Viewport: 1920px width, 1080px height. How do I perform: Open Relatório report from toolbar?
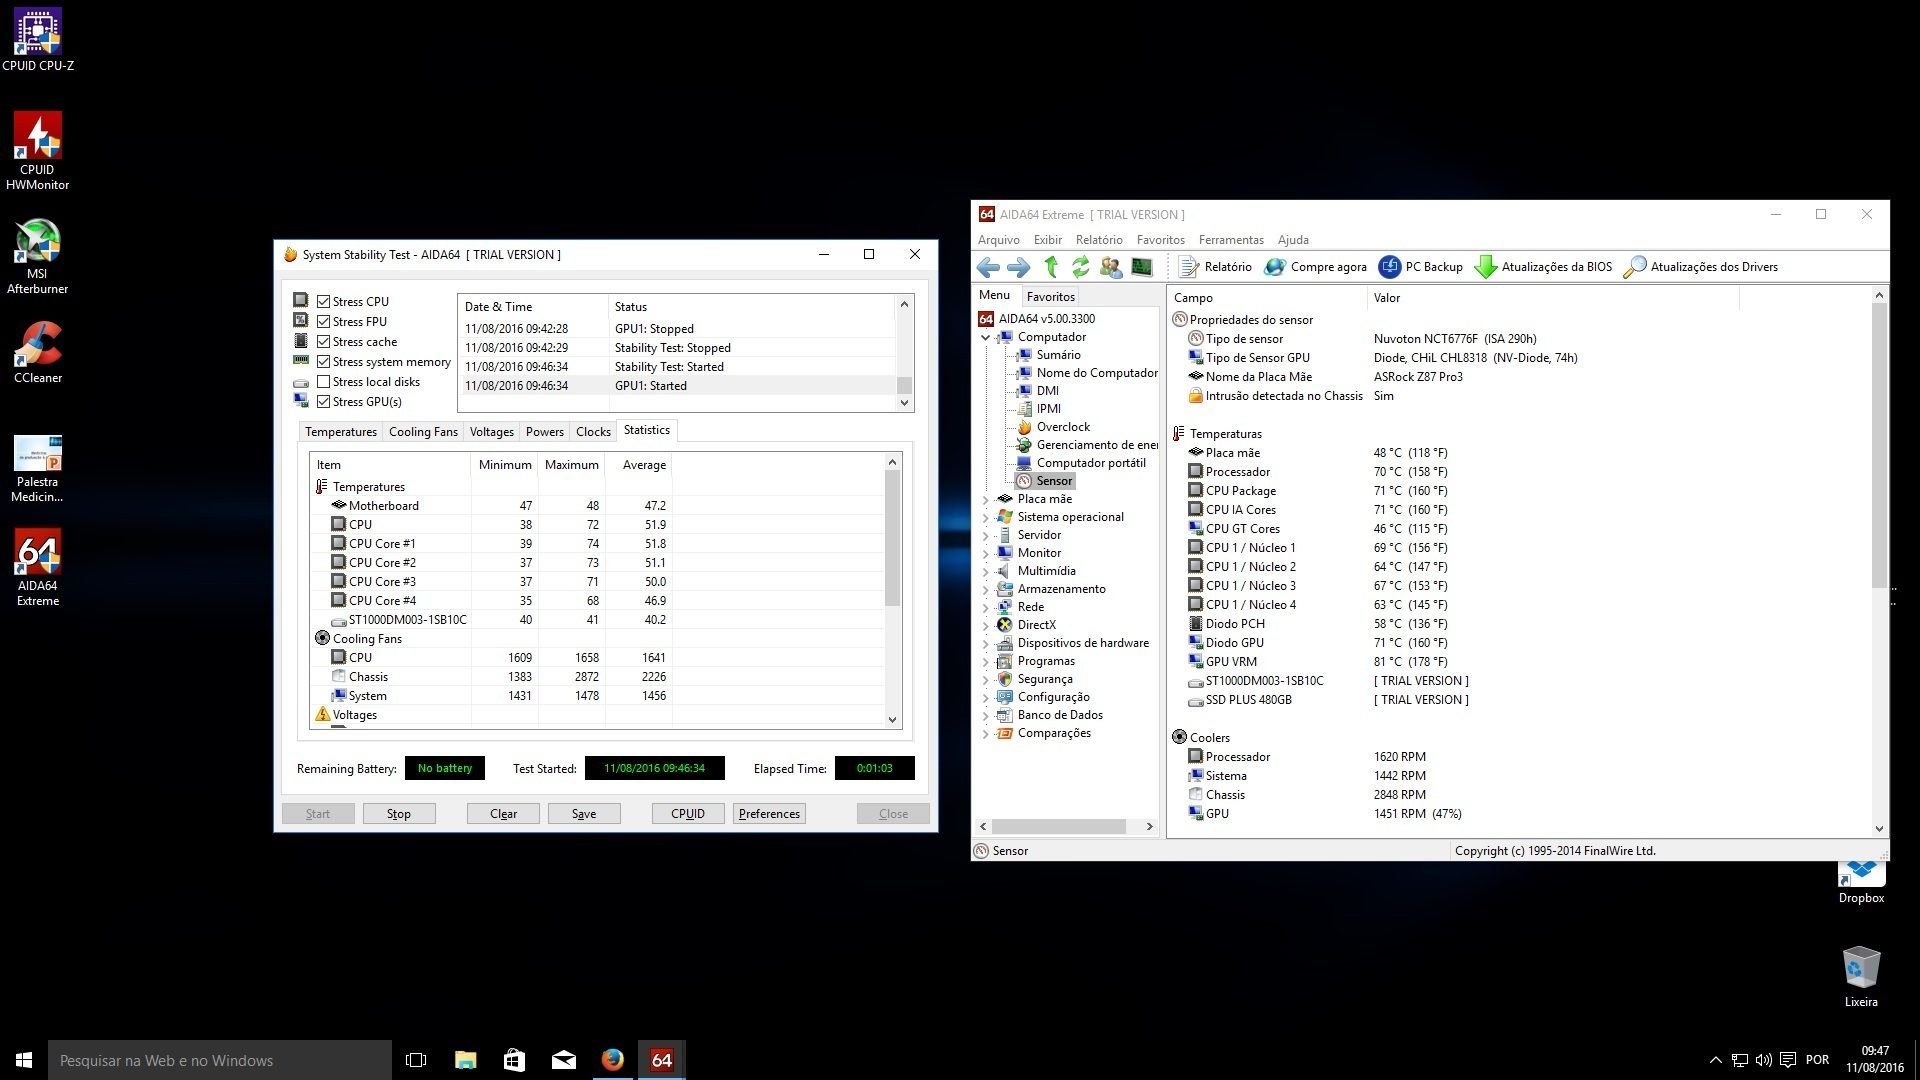pyautogui.click(x=1215, y=267)
